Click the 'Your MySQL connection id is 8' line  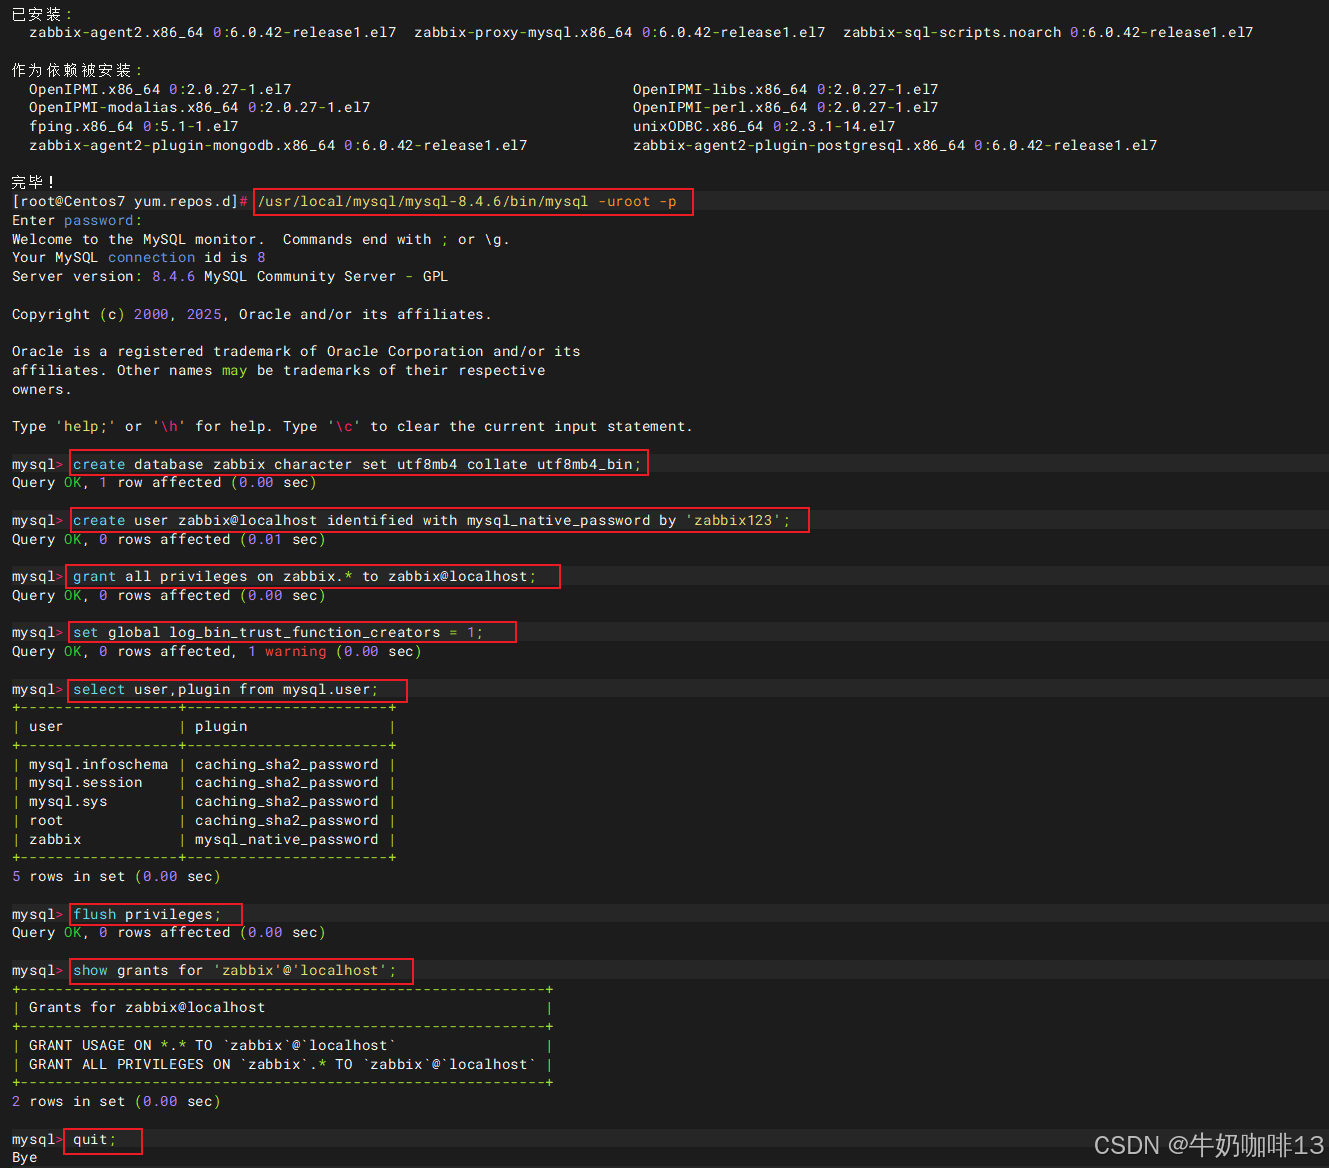(x=139, y=257)
